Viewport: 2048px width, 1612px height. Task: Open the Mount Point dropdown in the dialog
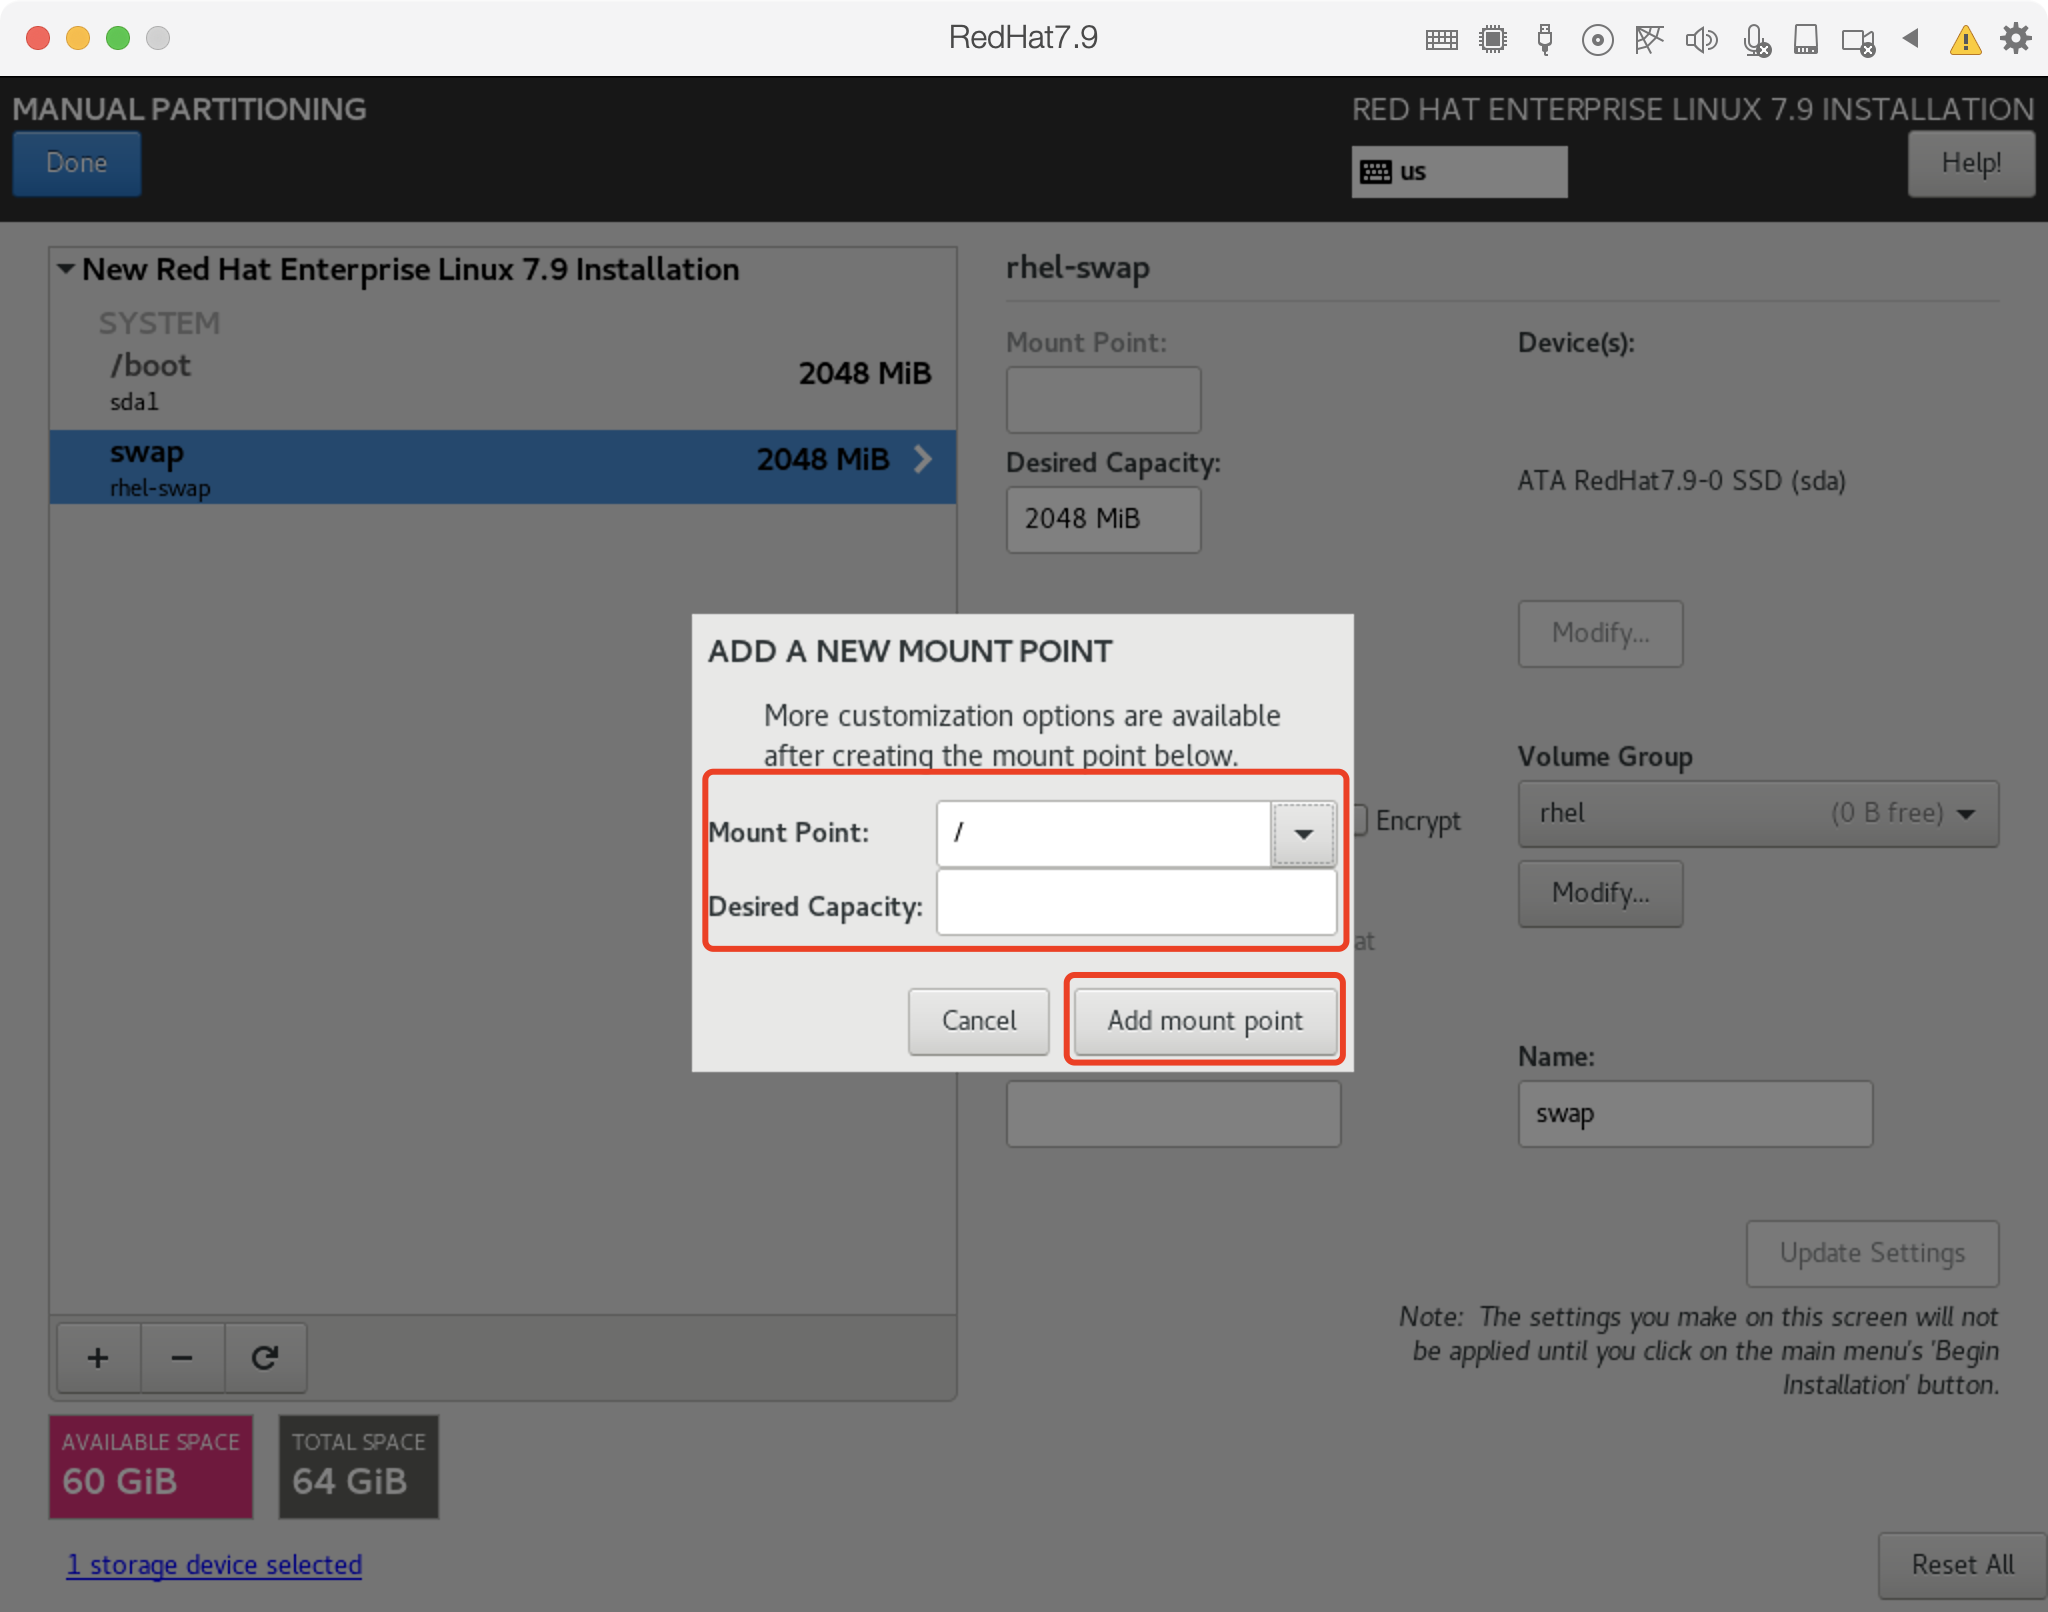(1303, 833)
